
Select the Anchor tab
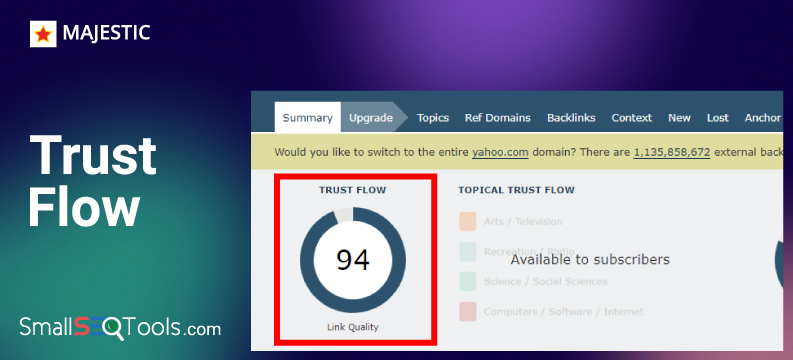tap(763, 118)
